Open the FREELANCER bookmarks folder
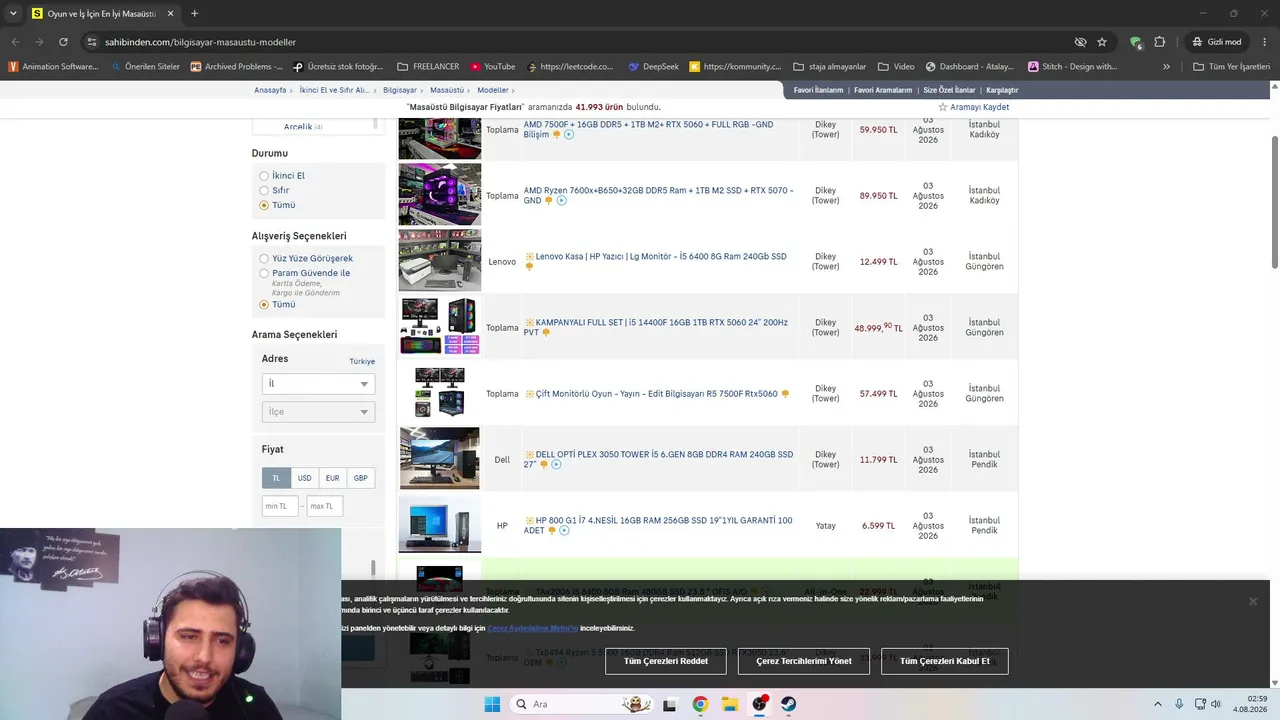Viewport: 1280px width, 720px height. pos(428,67)
